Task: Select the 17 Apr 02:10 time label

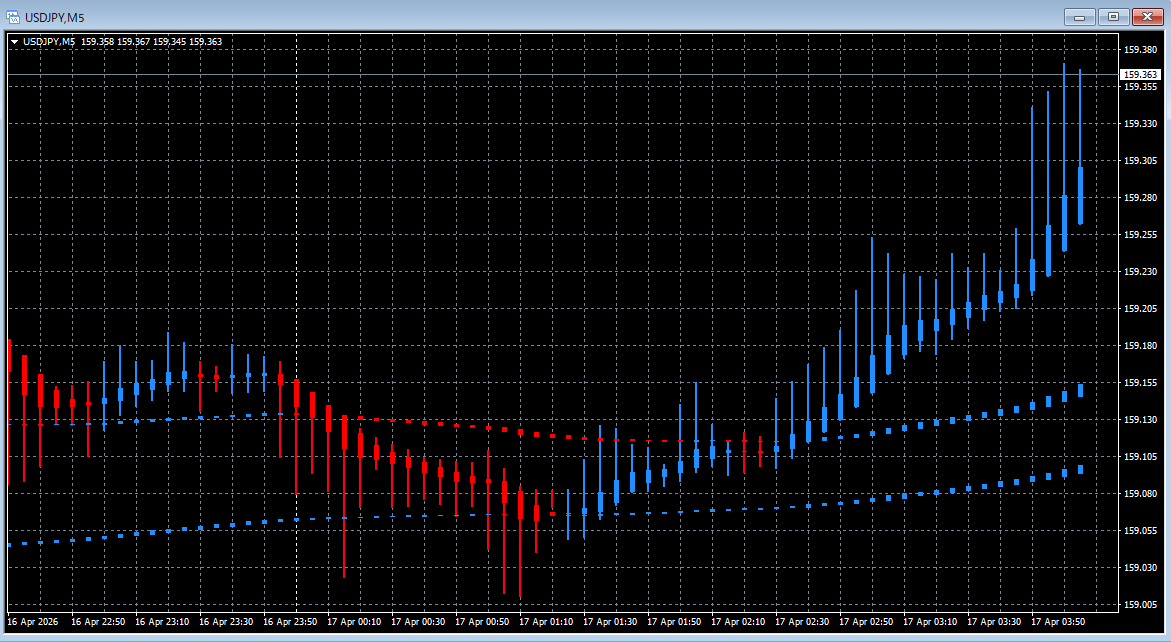Action: click(x=738, y=622)
